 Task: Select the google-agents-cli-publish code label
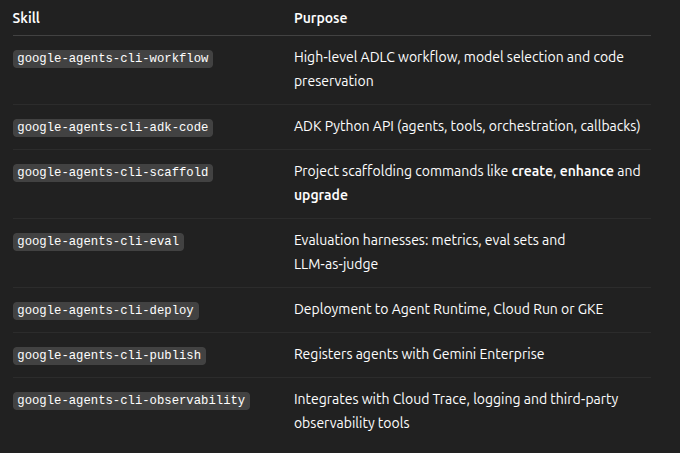click(x=109, y=355)
